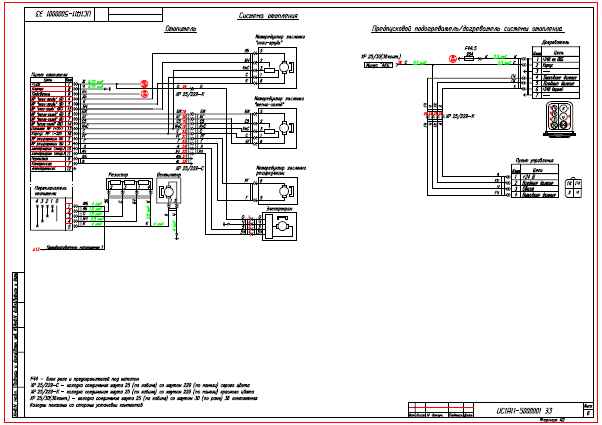Viewport: 602px width, 425px height.
Task: Select row 6 of the Догреватель pin table
Action: (556, 89)
